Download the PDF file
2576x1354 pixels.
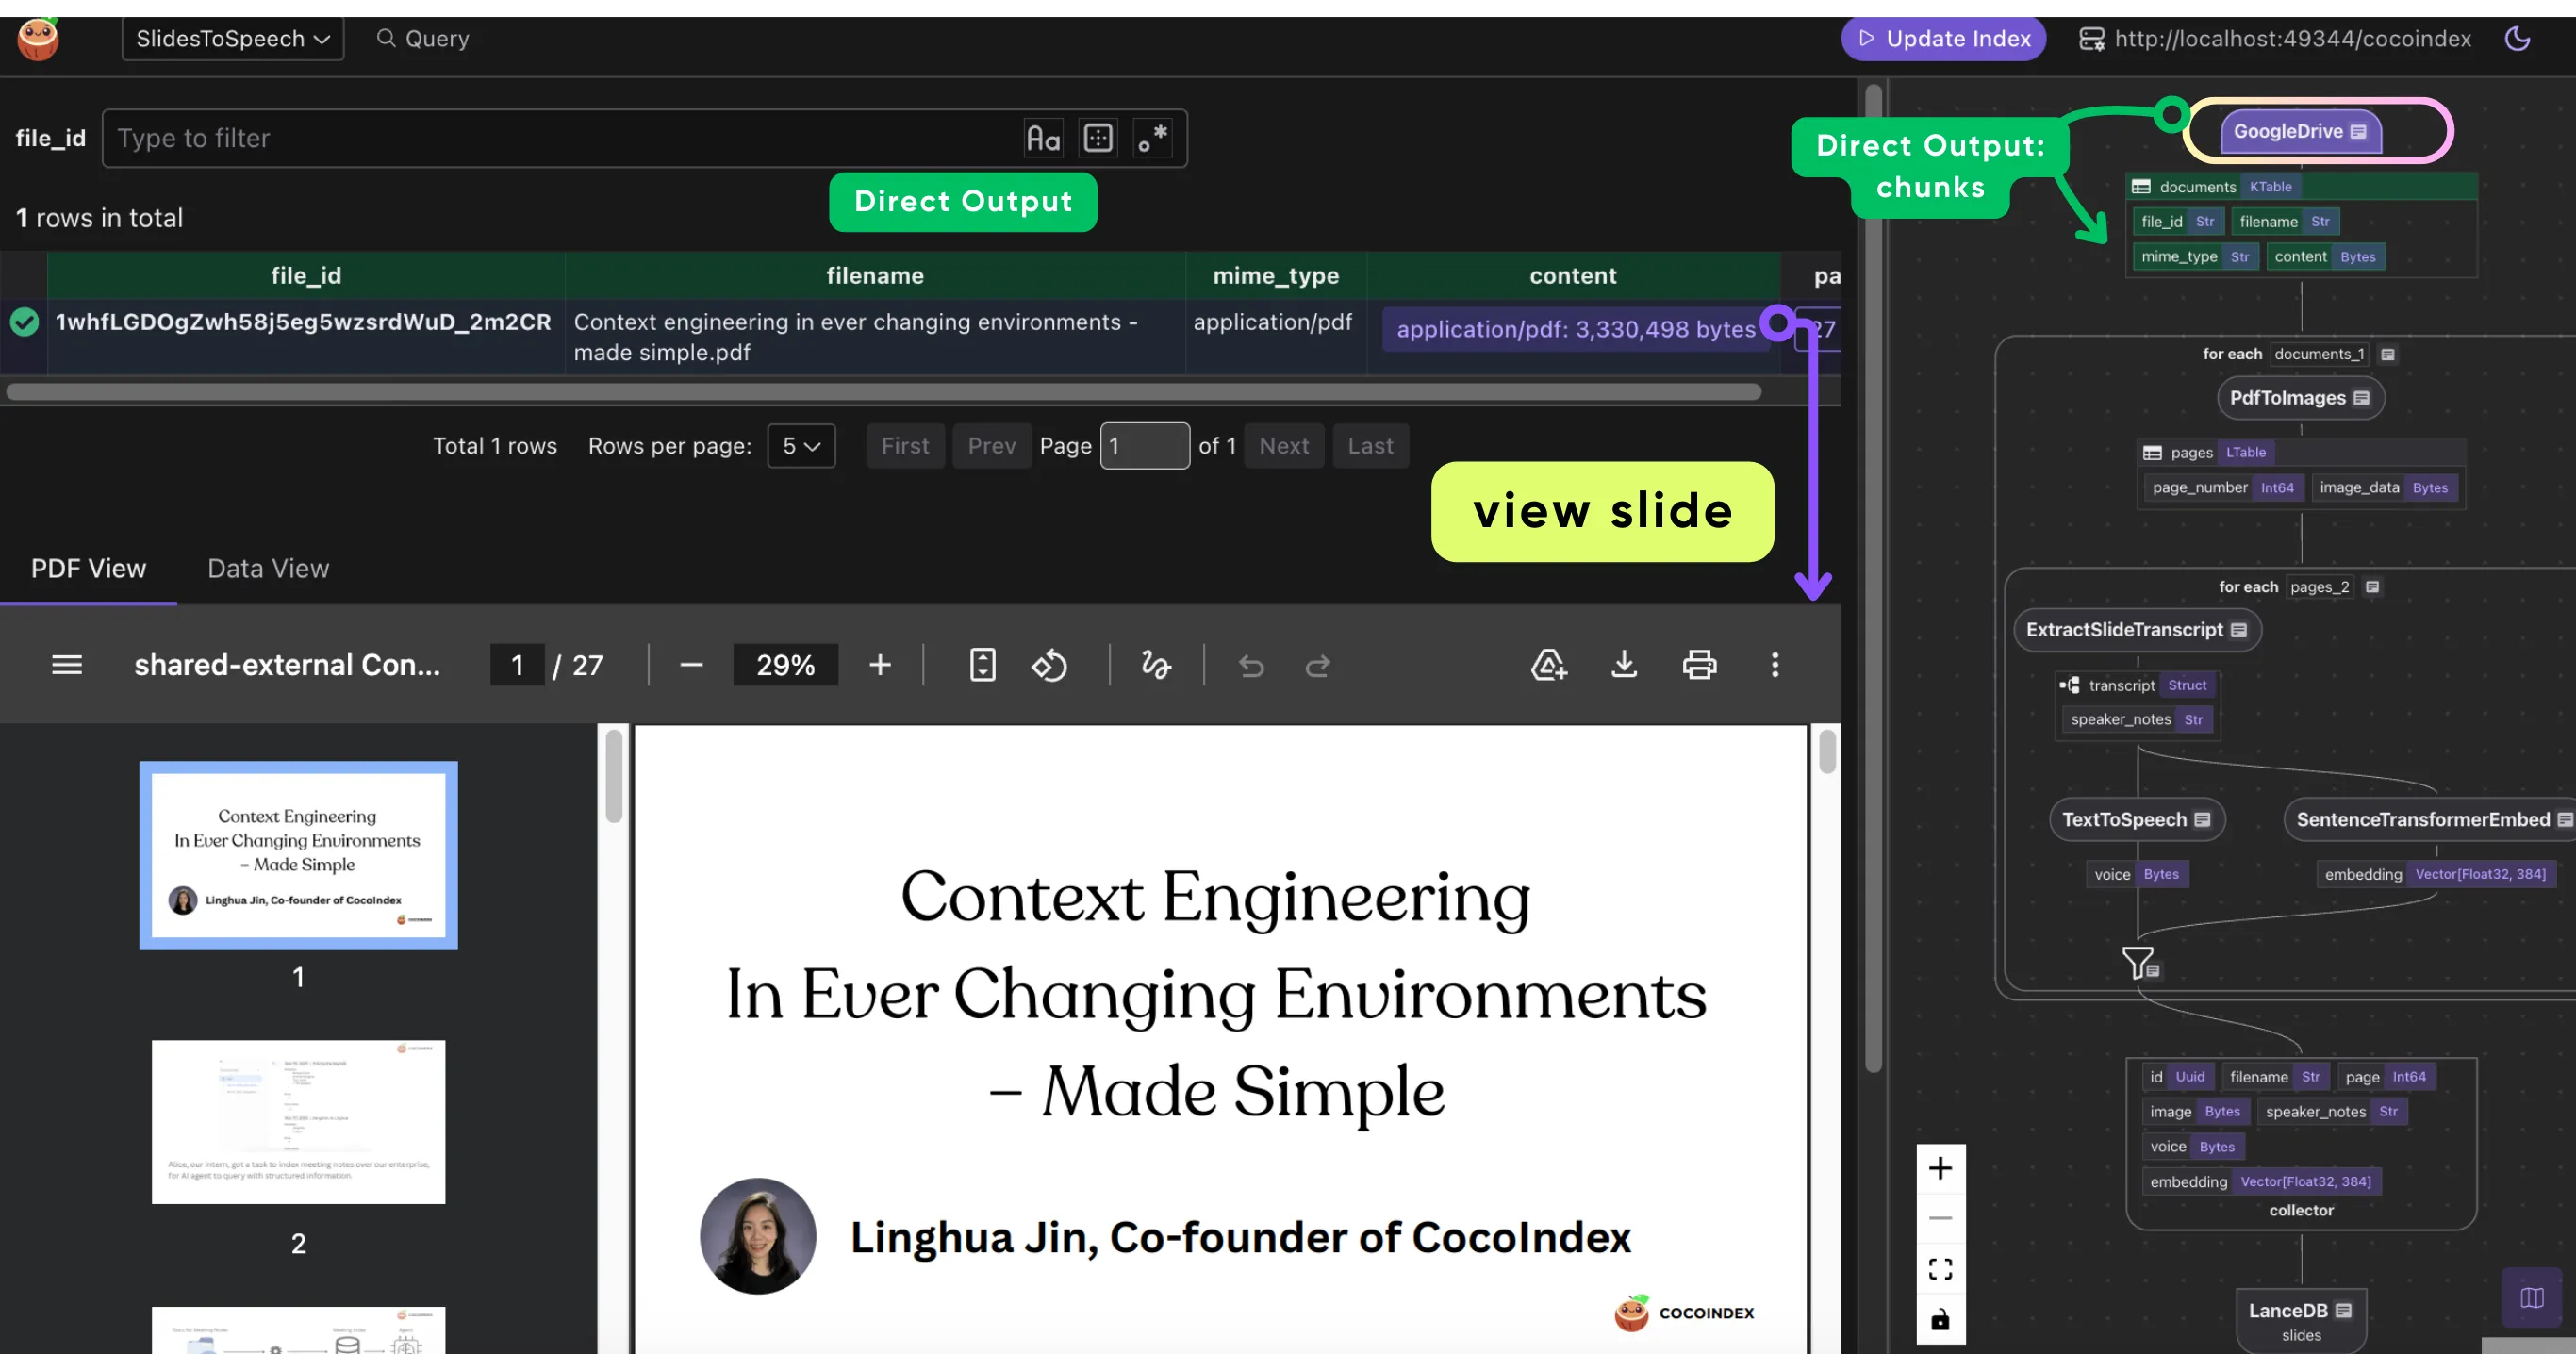click(1623, 665)
